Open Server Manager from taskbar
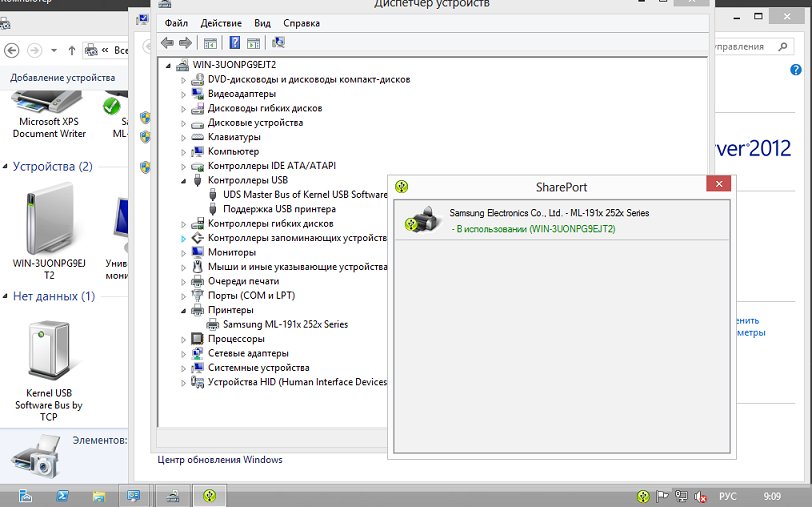The width and height of the screenshot is (812, 507). [25, 496]
